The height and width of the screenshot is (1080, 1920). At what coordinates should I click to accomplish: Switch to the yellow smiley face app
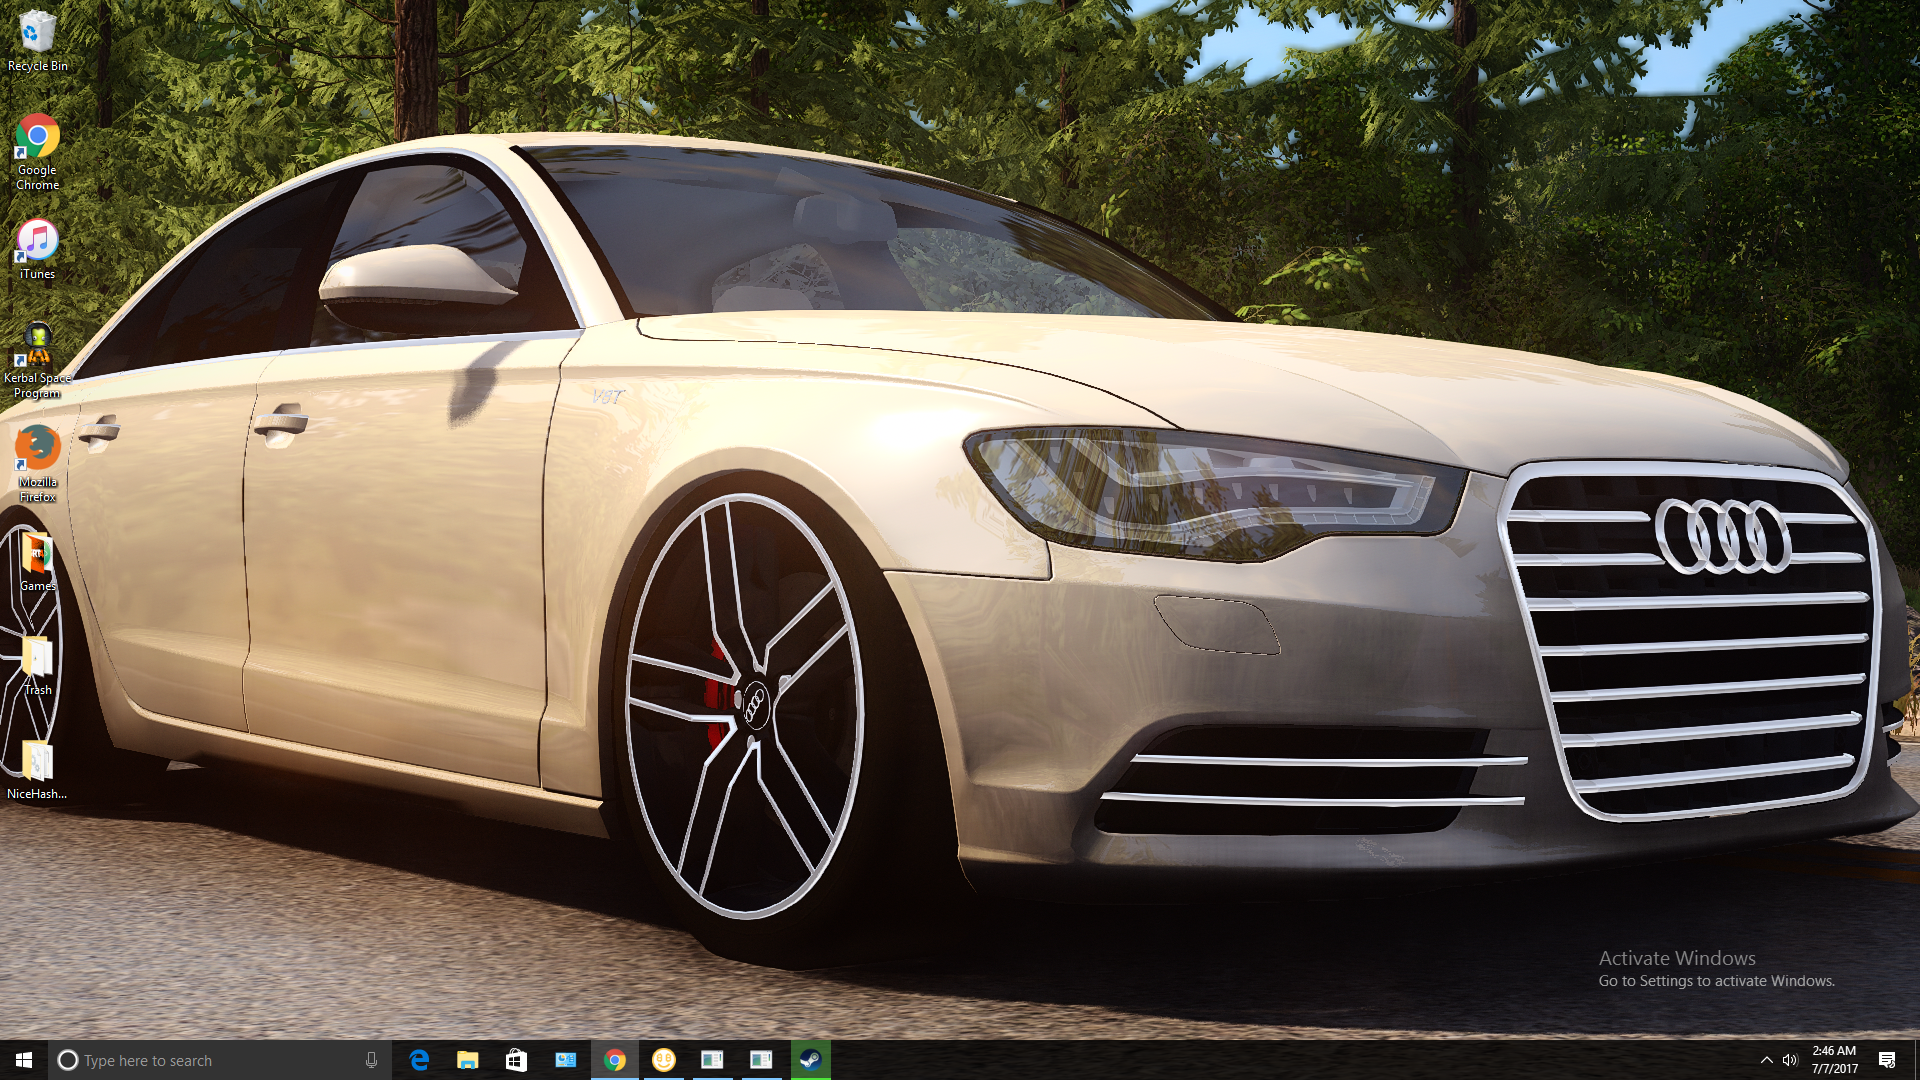pyautogui.click(x=664, y=1060)
